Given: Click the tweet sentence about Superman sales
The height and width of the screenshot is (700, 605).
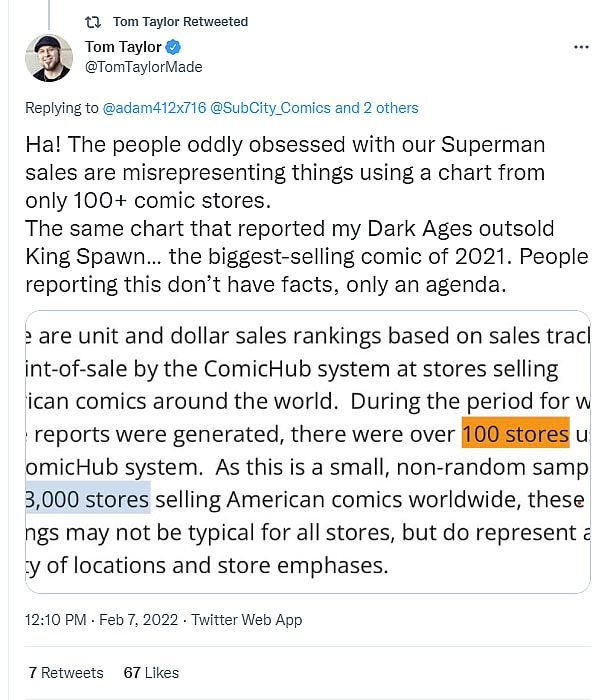Looking at the screenshot, I should point(285,158).
